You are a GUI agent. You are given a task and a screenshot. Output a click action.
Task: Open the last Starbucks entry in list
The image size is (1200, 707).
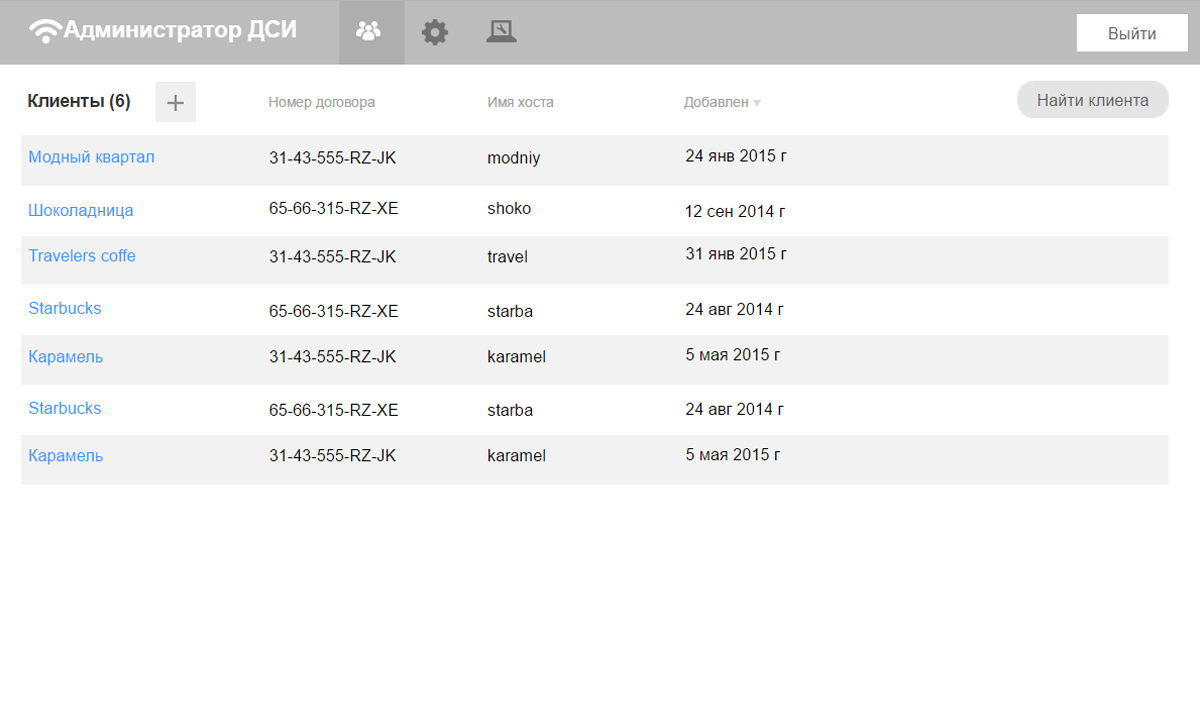click(65, 408)
